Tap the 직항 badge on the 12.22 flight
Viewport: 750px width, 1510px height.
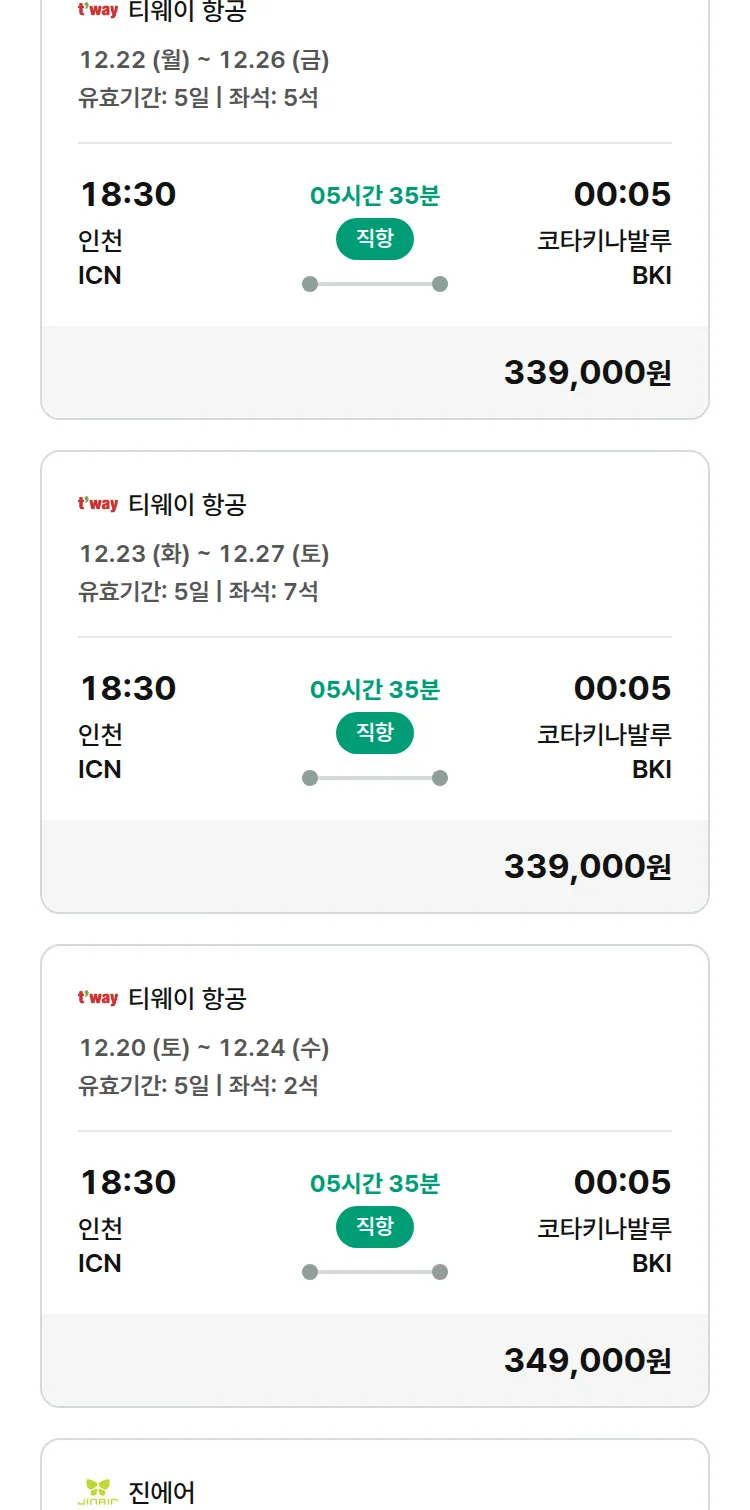click(375, 239)
